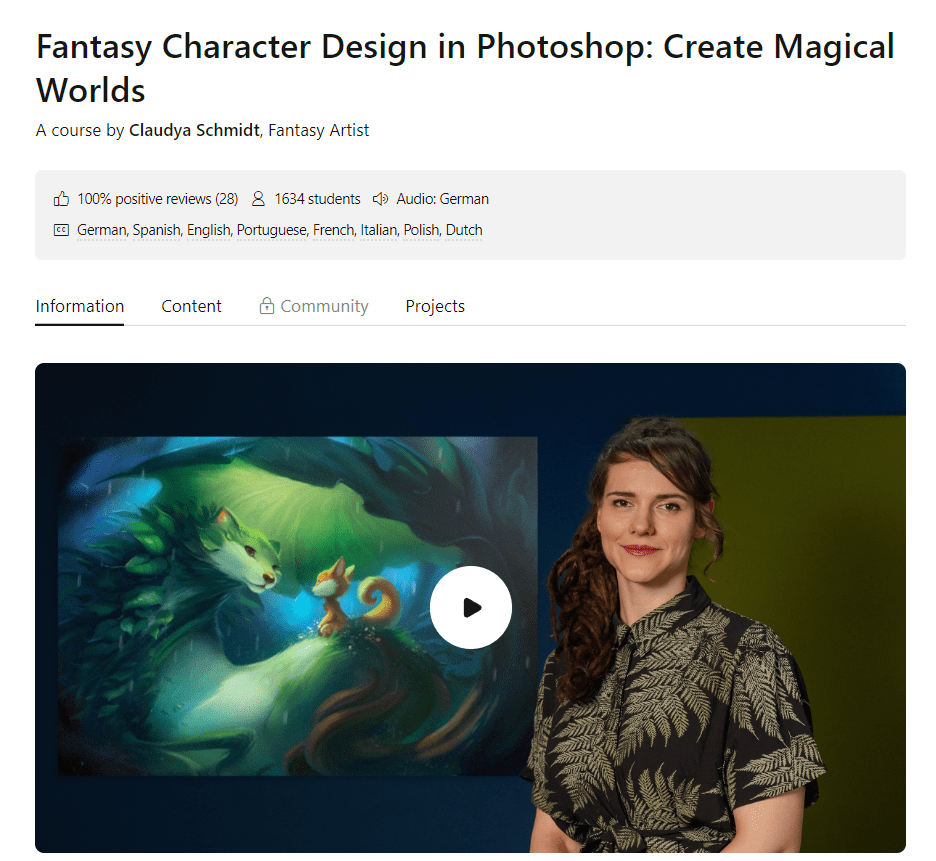This screenshot has width=936, height=861.
Task: Pick Italian subtitle language
Action: pyautogui.click(x=378, y=230)
